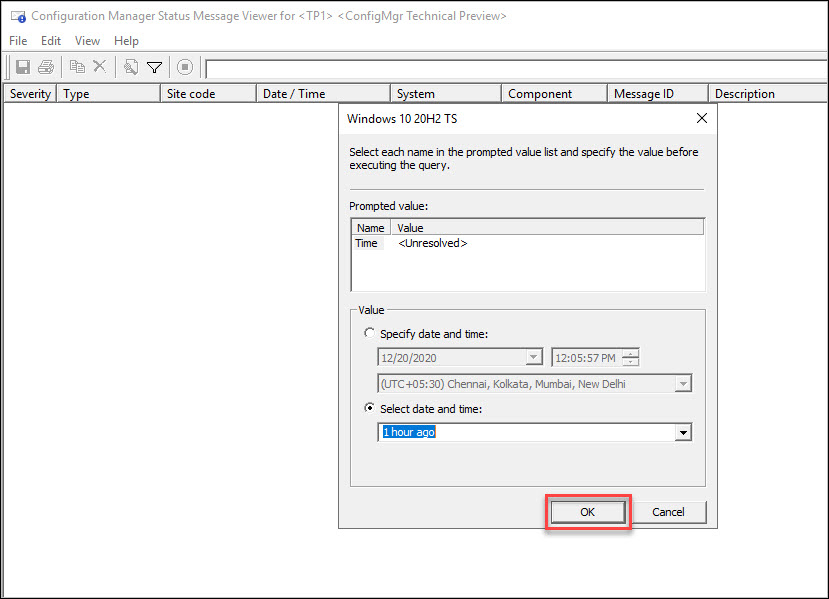
Task: Click the toolbar query text field
Action: pos(517,69)
